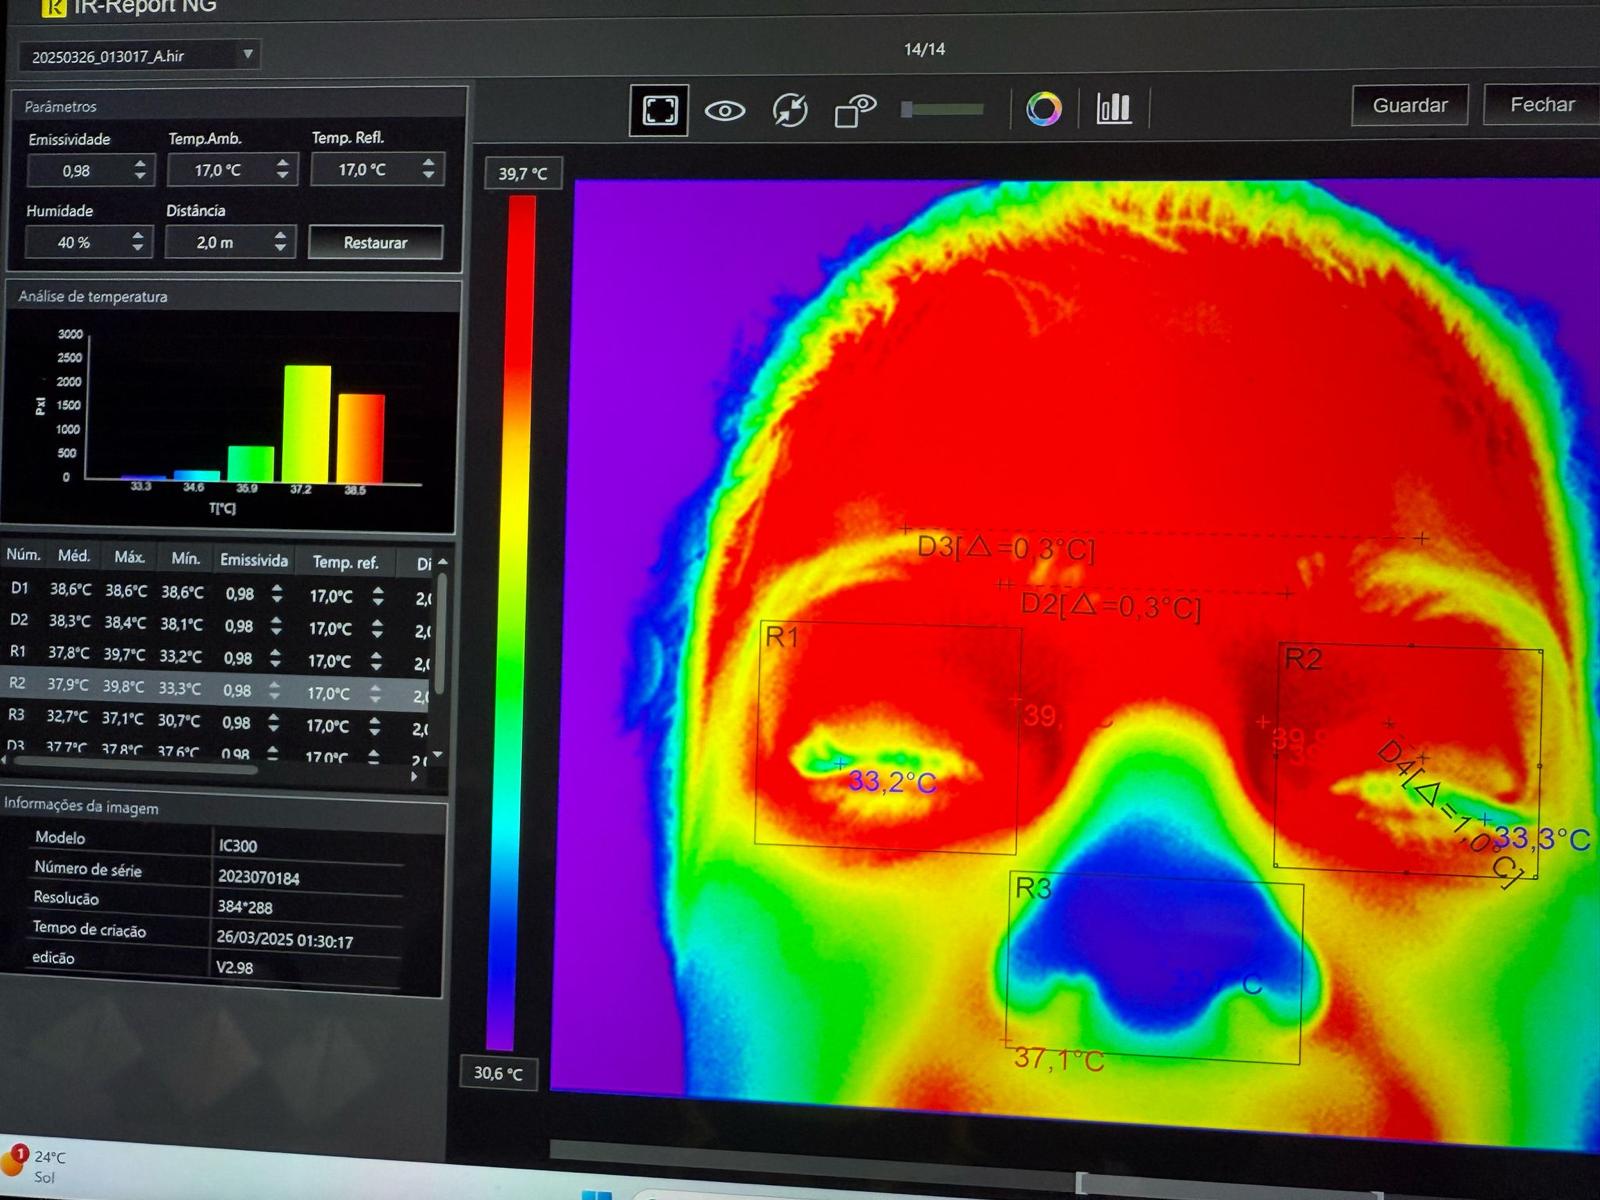Image resolution: width=1600 pixels, height=1200 pixels.
Task: Click the eye view icon in toolbar
Action: pos(725,111)
